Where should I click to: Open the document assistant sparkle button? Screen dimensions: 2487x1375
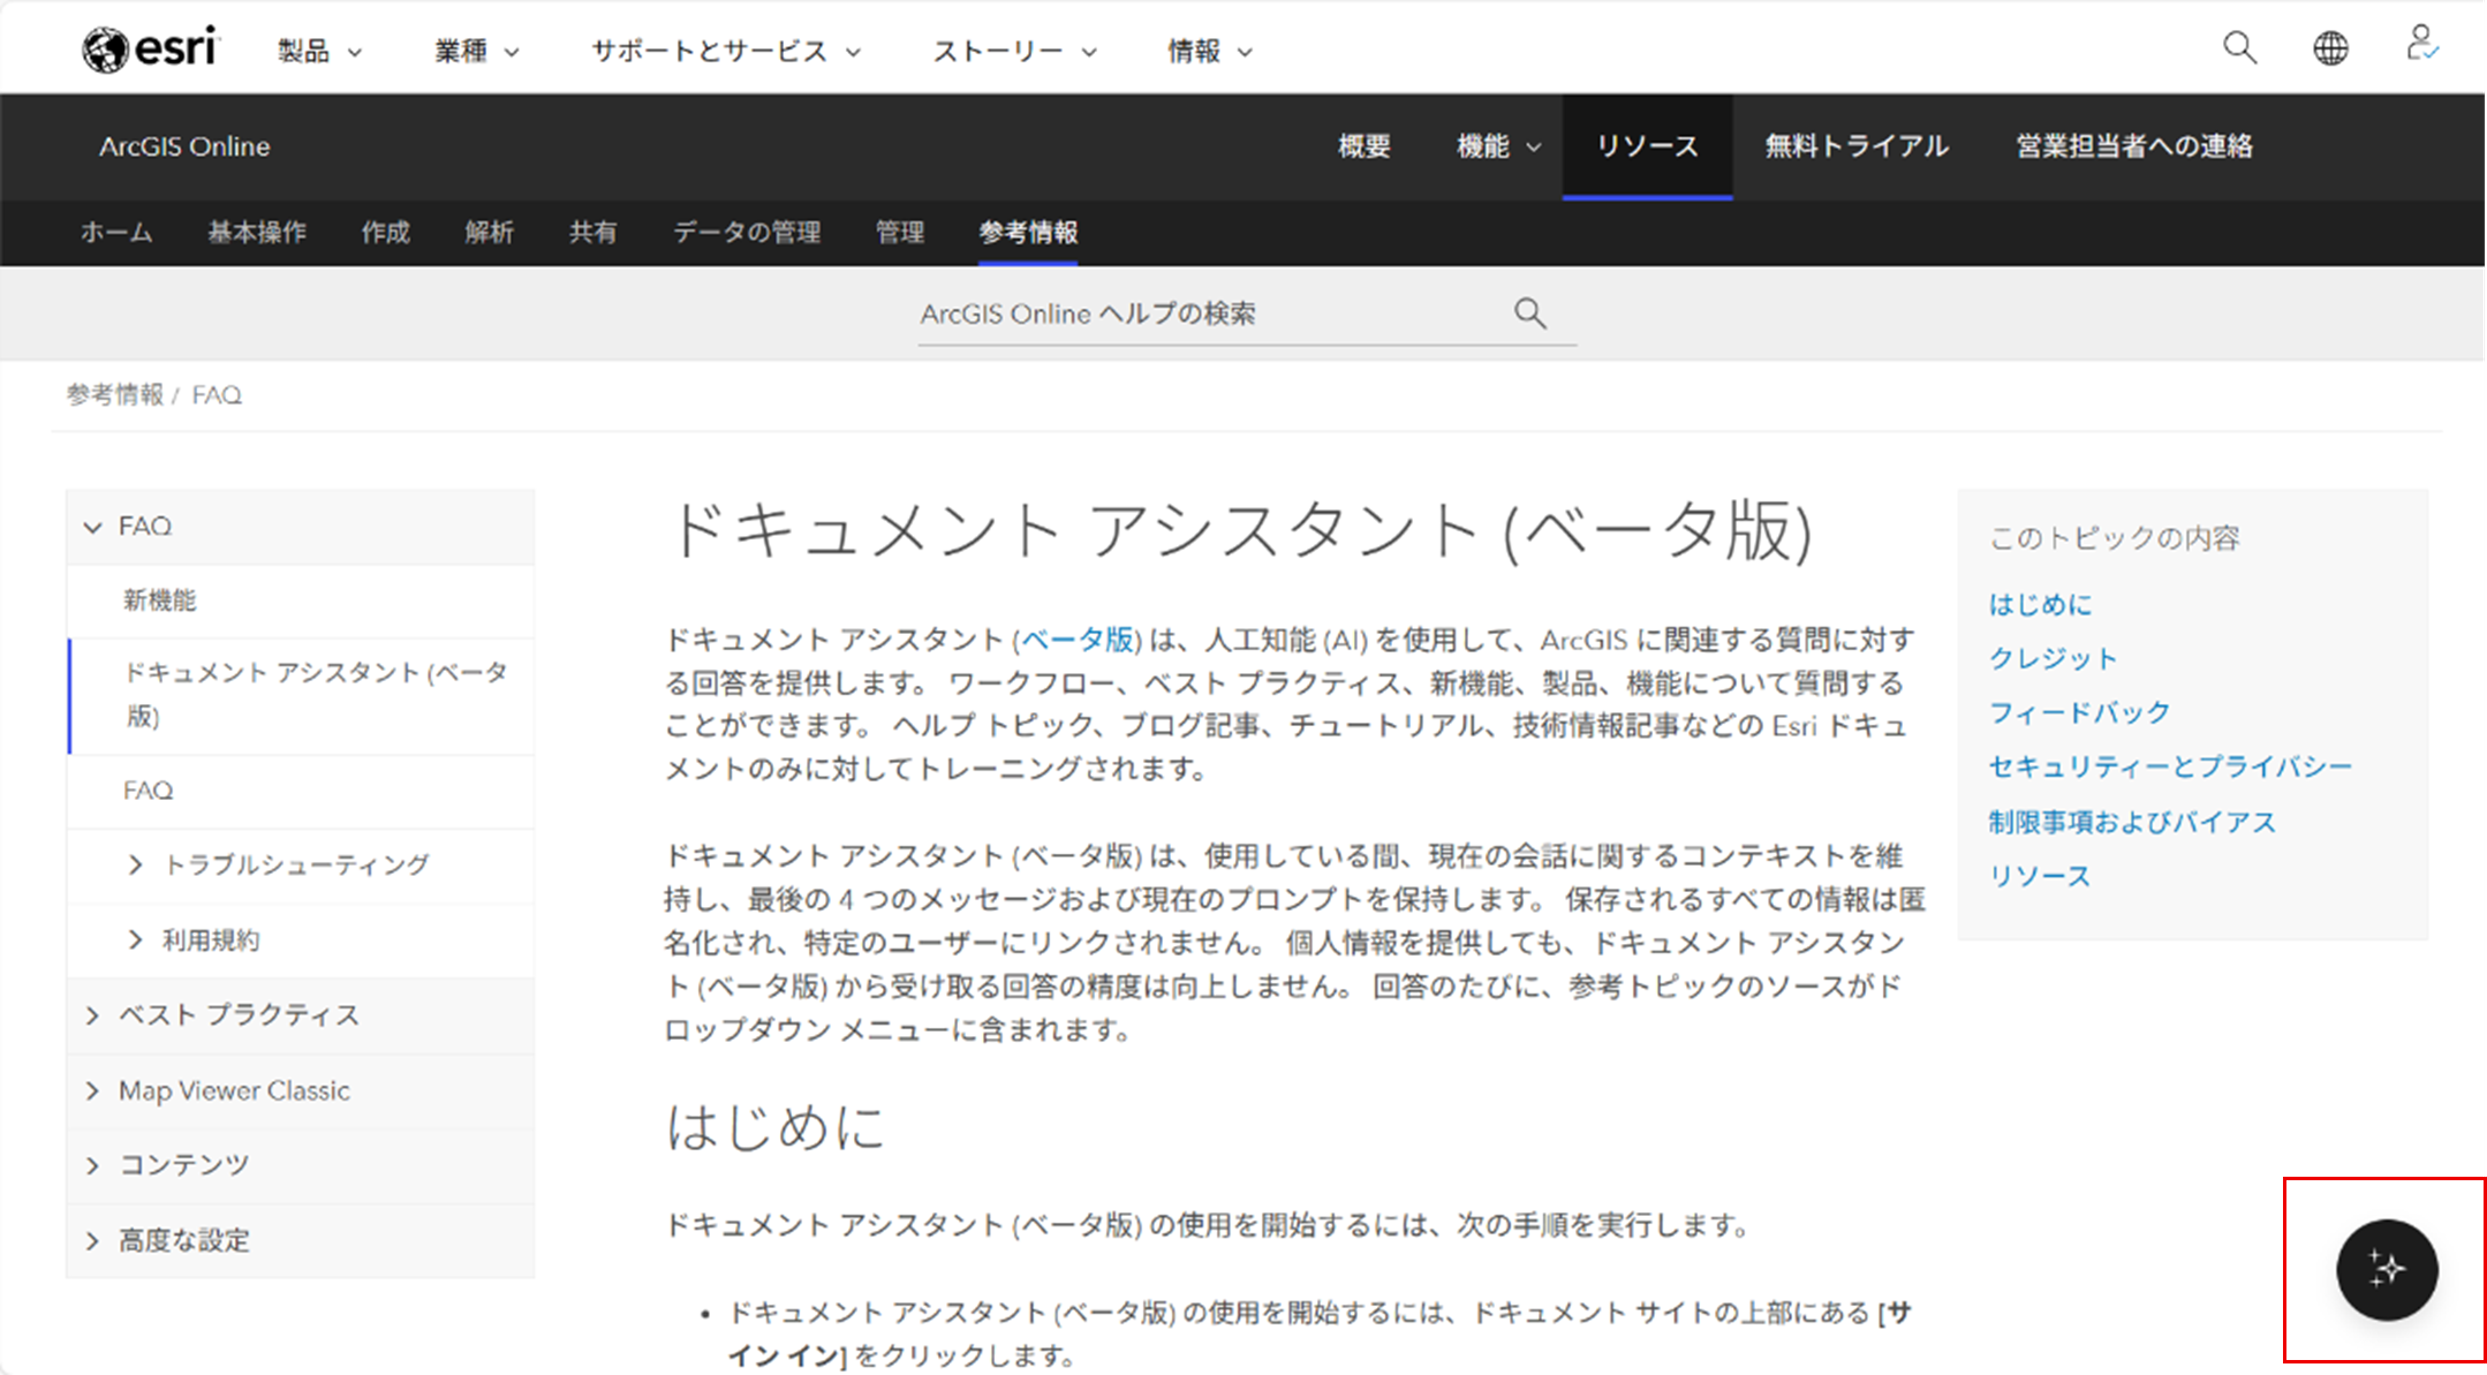pyautogui.click(x=2386, y=1270)
